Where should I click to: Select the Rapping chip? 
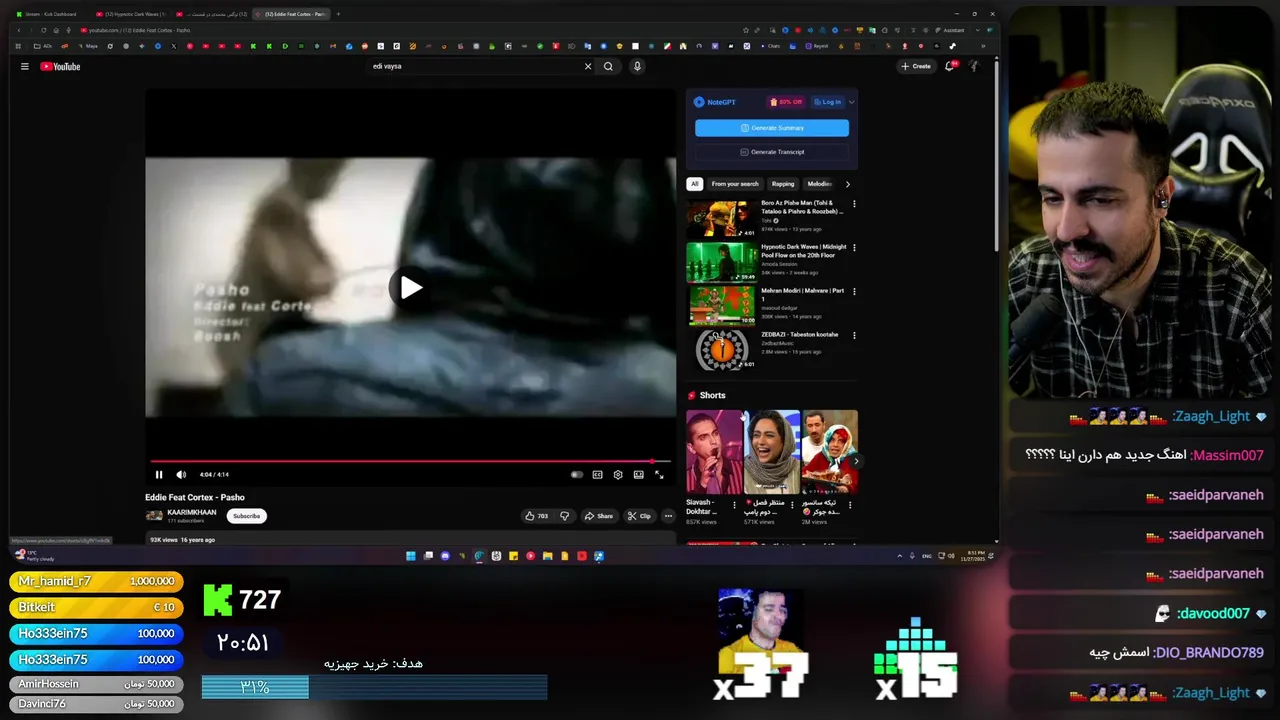click(x=783, y=184)
